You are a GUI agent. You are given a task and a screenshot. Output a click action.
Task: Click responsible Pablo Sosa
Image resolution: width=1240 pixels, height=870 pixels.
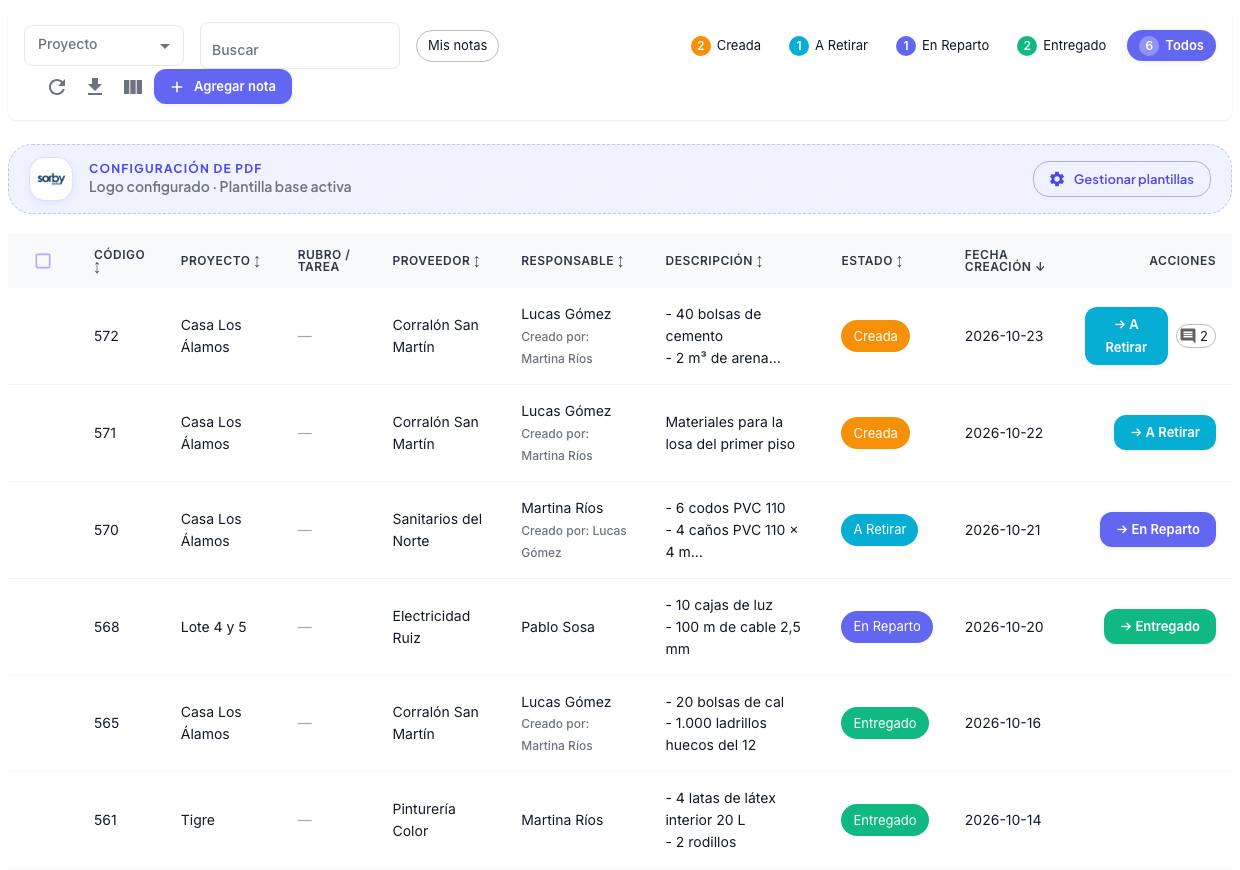pos(558,627)
